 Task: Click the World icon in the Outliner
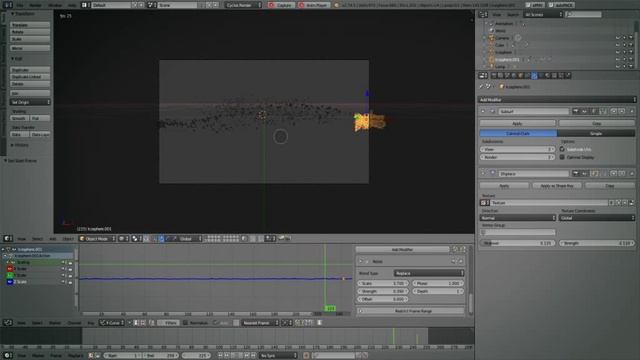click(x=492, y=31)
